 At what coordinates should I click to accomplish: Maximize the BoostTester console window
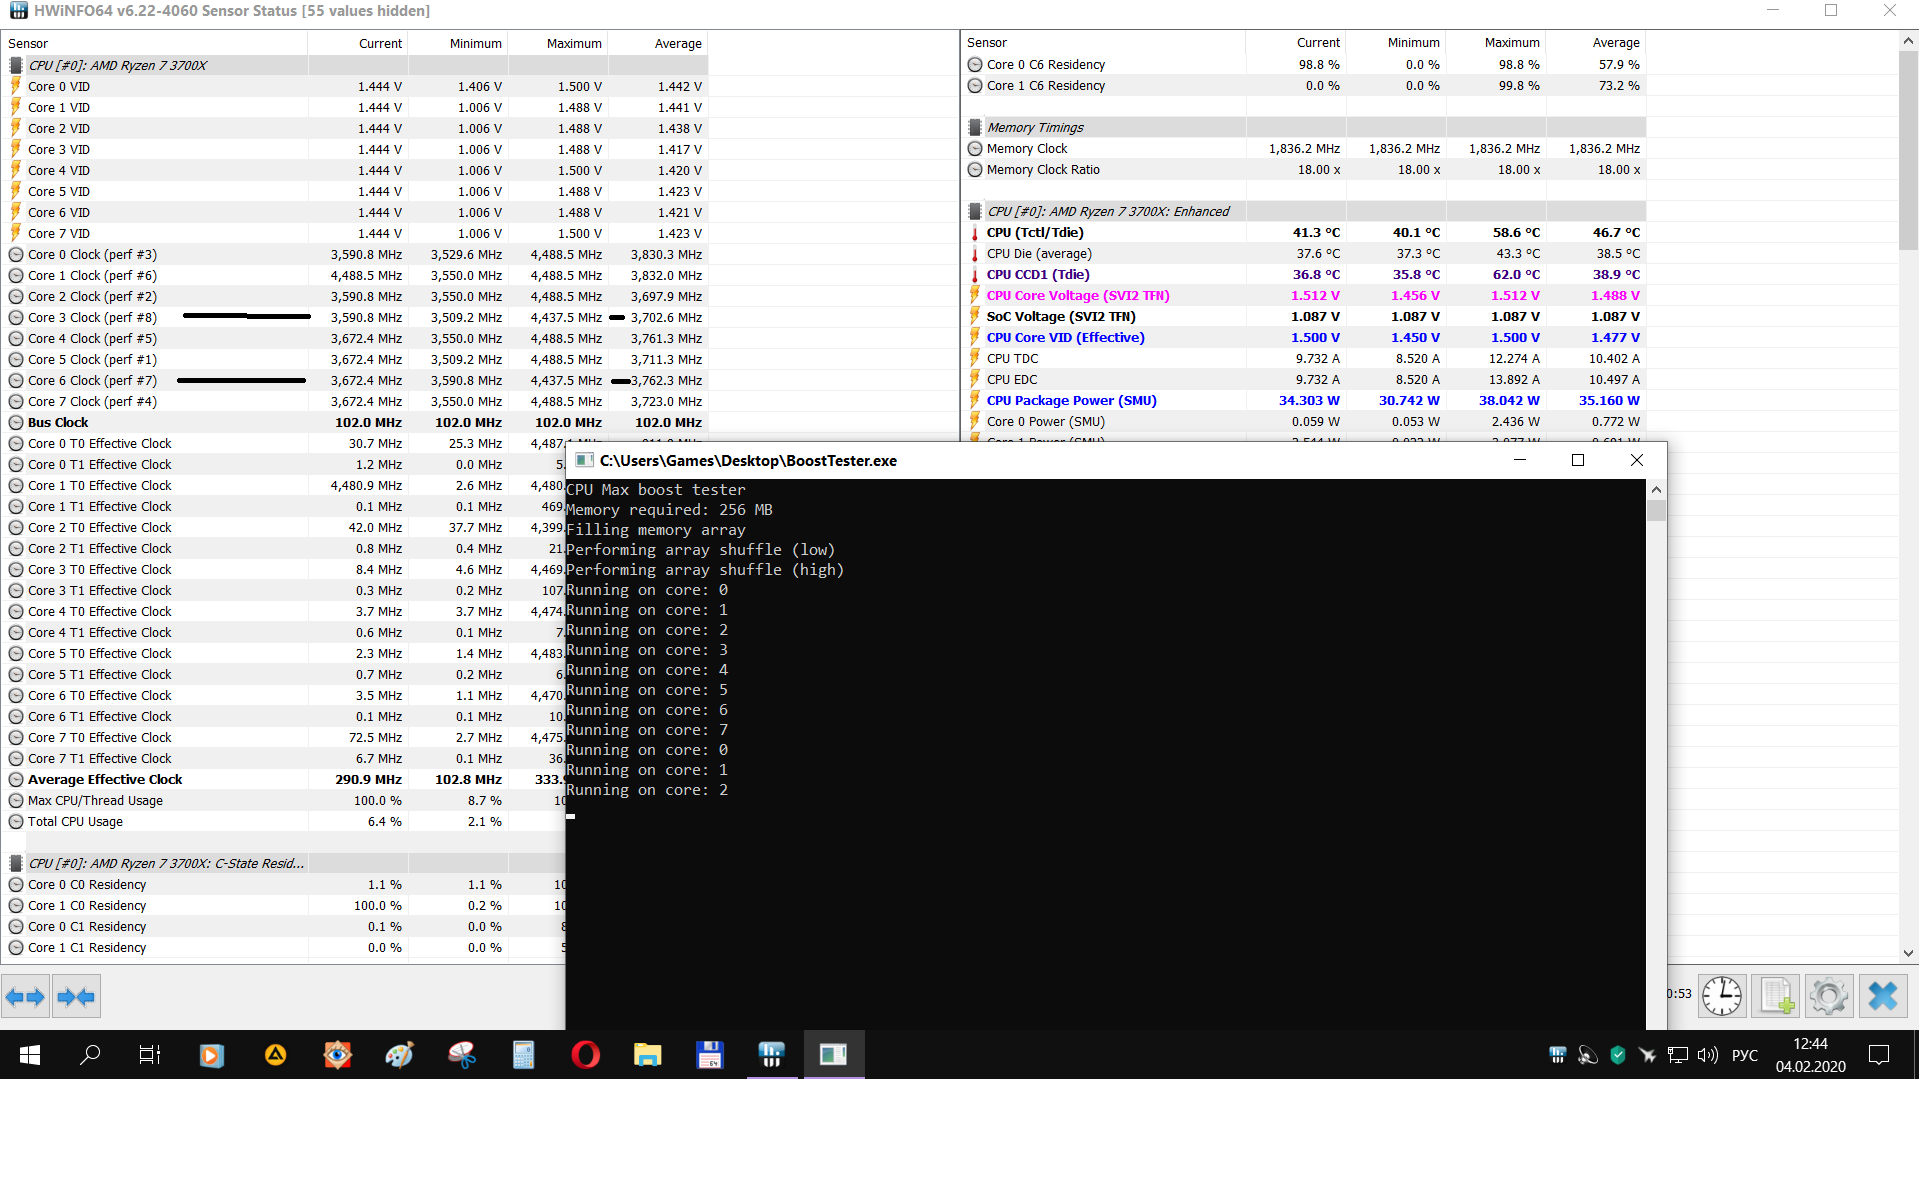click(x=1578, y=460)
